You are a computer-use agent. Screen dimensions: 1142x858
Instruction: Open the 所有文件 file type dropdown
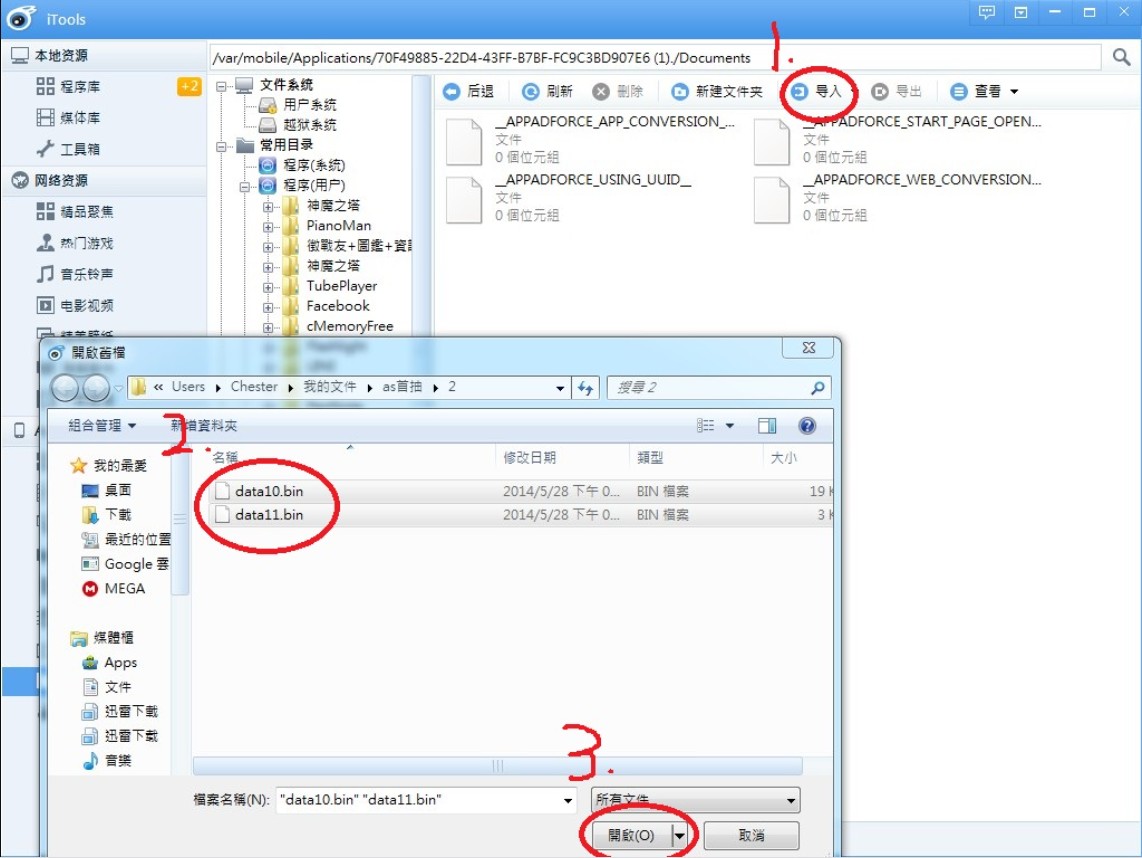point(695,800)
